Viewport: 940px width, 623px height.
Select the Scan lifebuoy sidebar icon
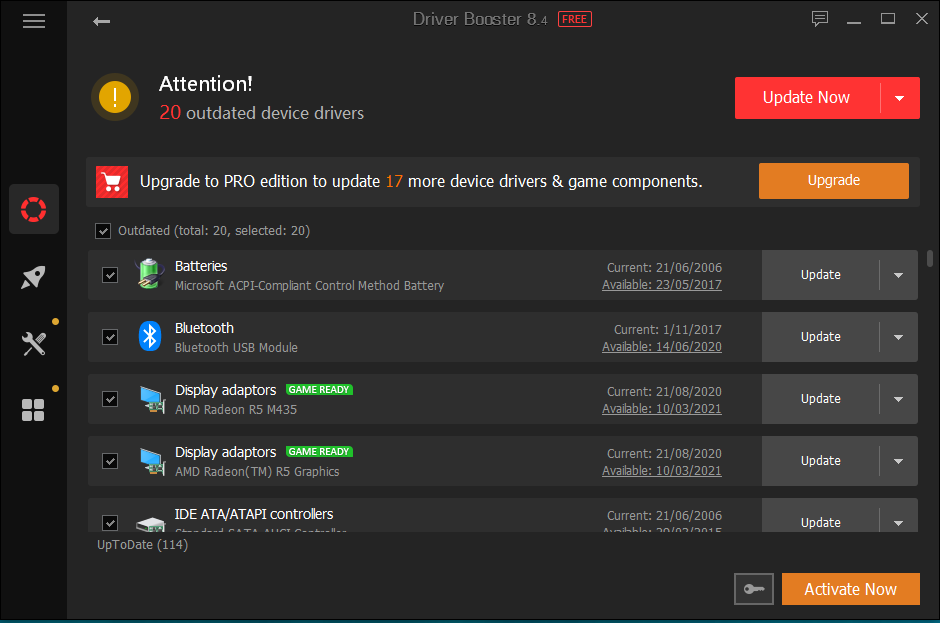tap(34, 209)
